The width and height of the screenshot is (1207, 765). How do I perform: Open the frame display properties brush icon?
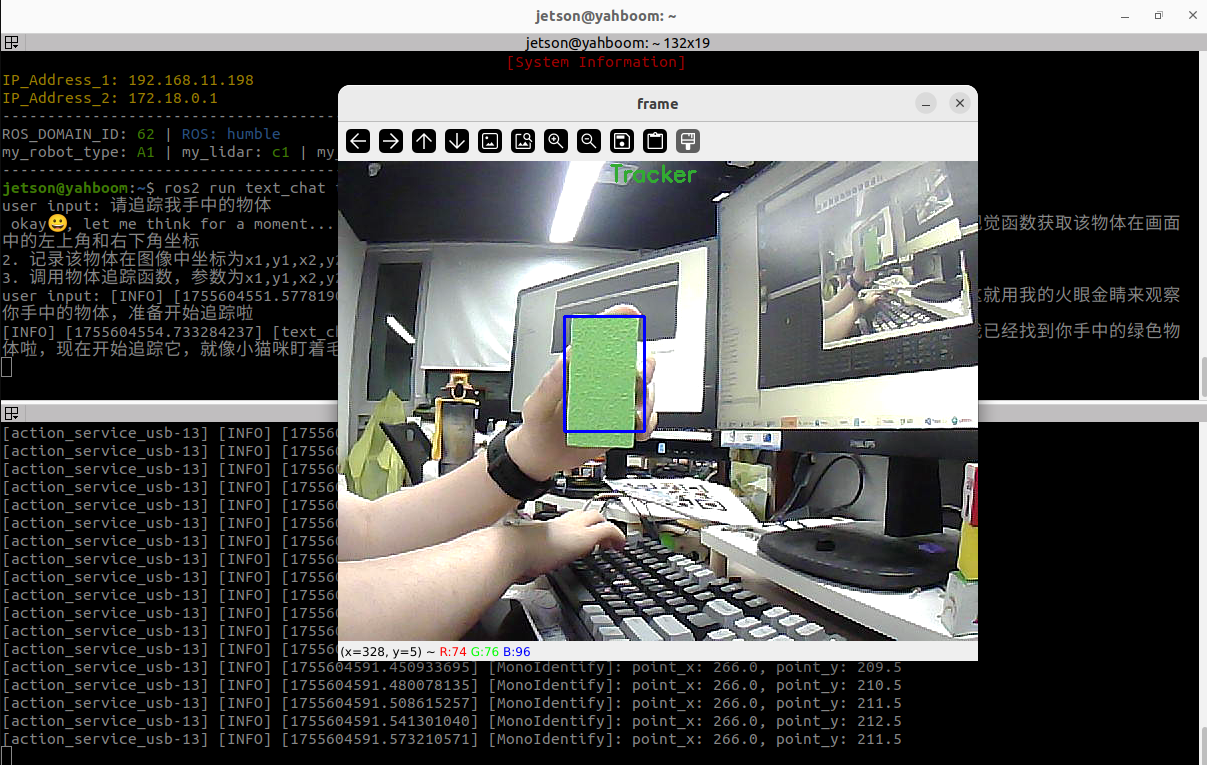[x=687, y=141]
